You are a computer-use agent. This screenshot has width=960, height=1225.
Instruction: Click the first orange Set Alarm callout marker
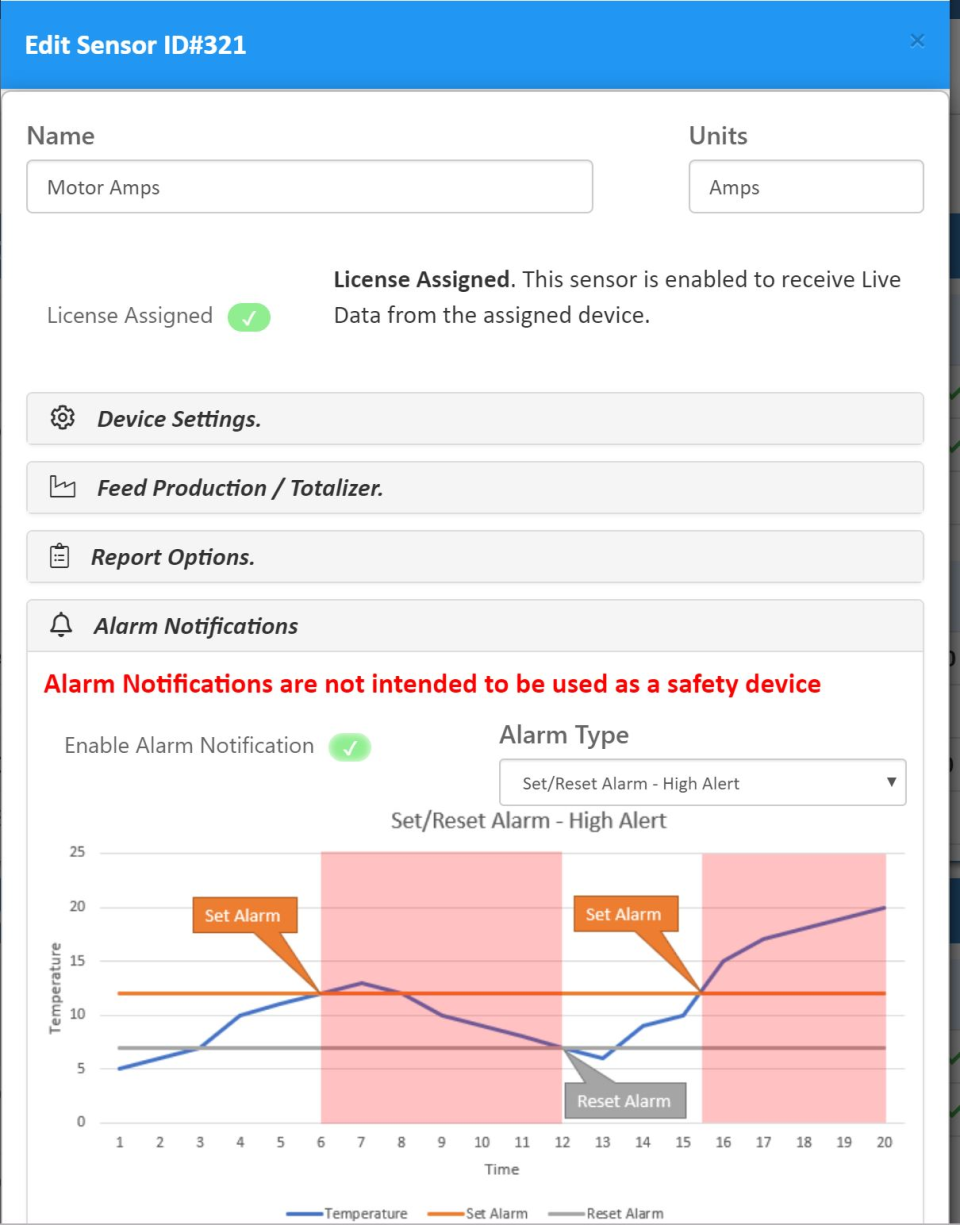point(244,915)
